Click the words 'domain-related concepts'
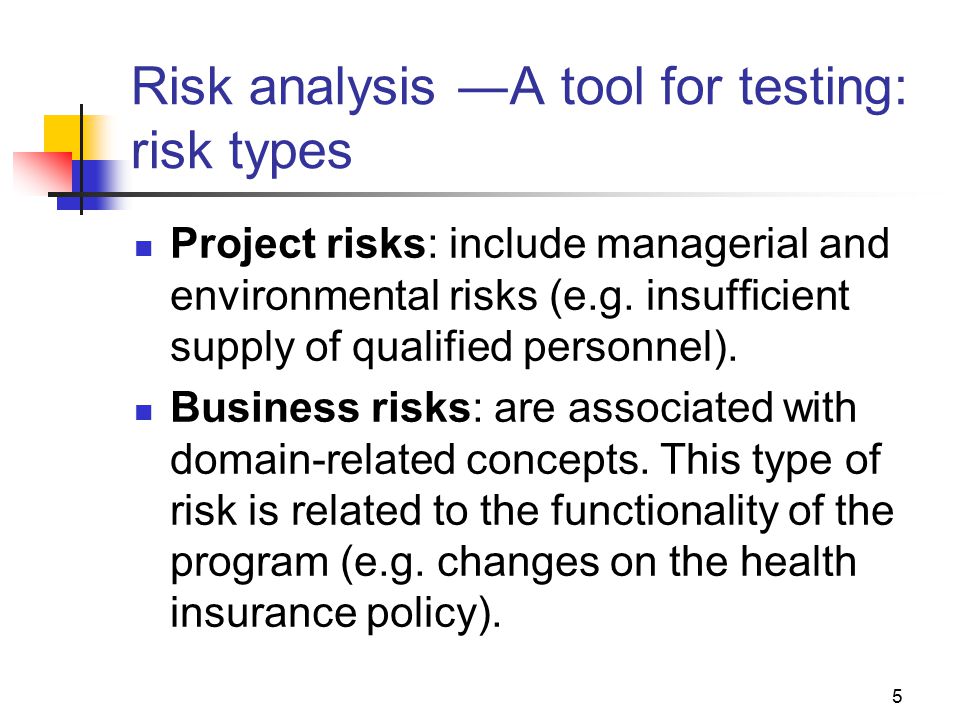The height and width of the screenshot is (720, 960). (405, 459)
